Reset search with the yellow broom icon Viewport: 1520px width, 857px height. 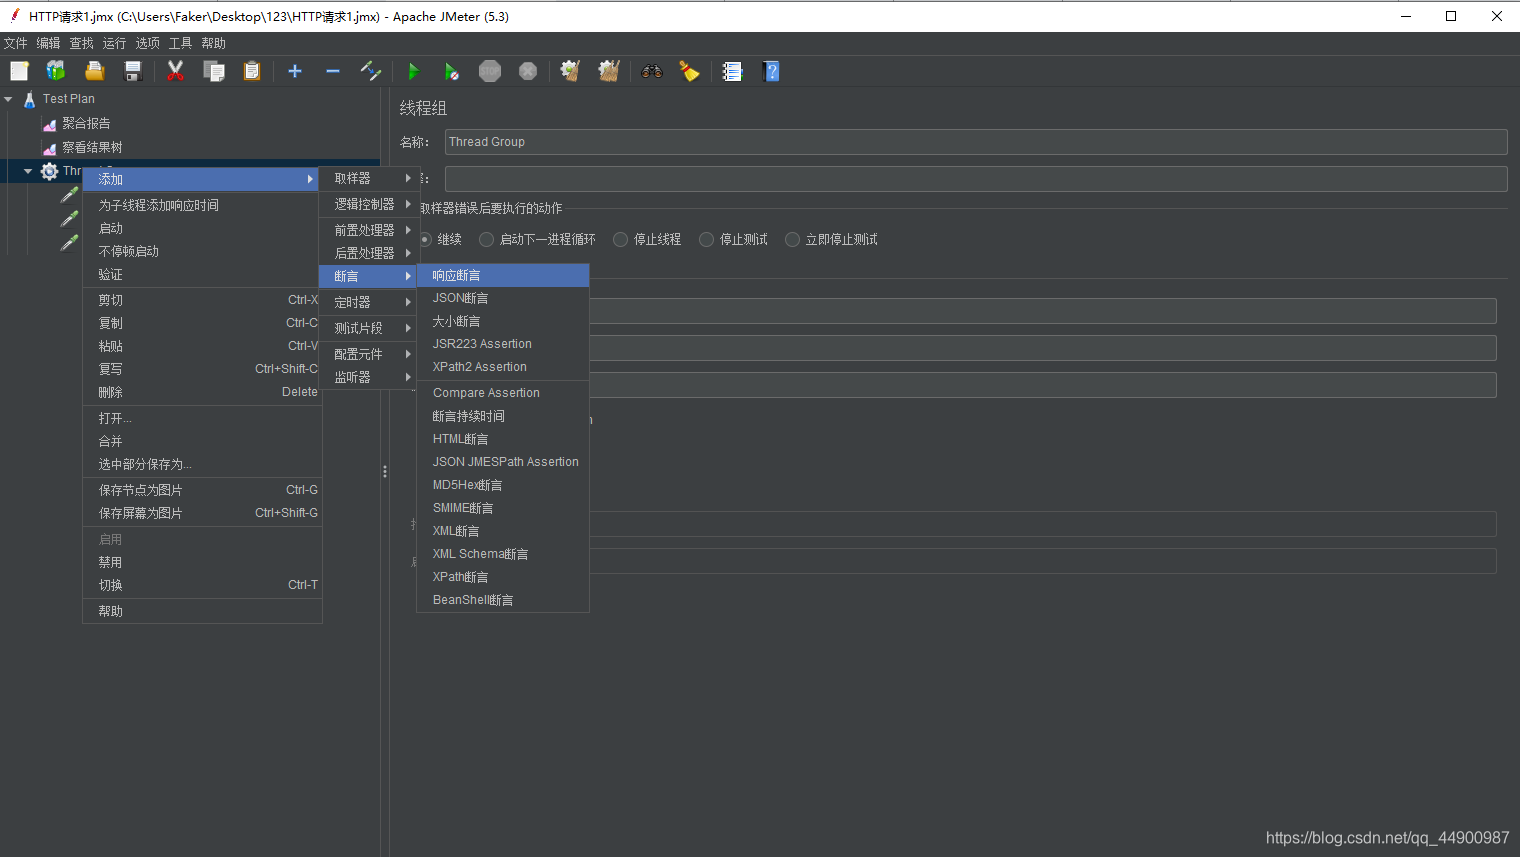click(x=690, y=71)
